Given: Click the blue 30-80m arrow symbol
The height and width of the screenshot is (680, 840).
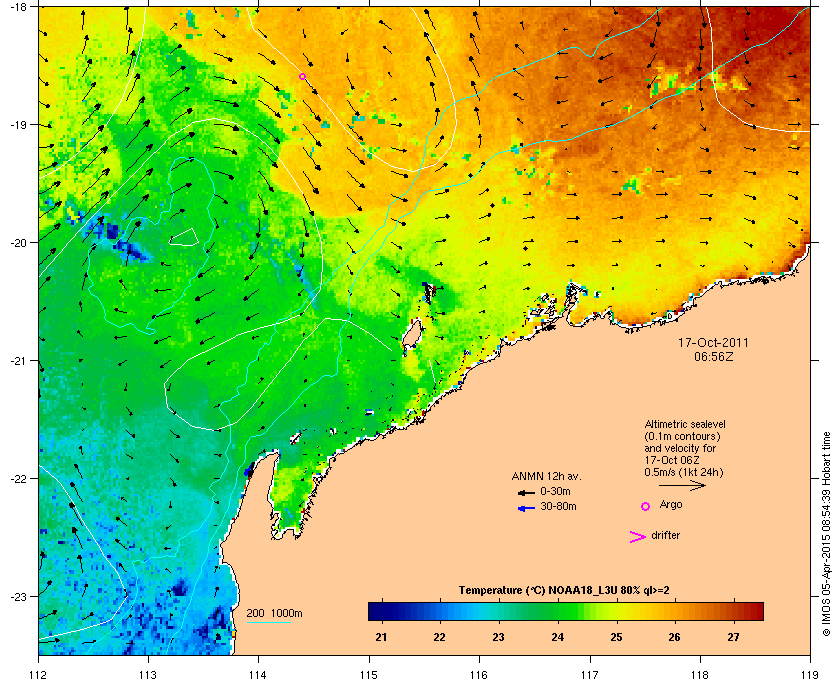Looking at the screenshot, I should tap(527, 508).
